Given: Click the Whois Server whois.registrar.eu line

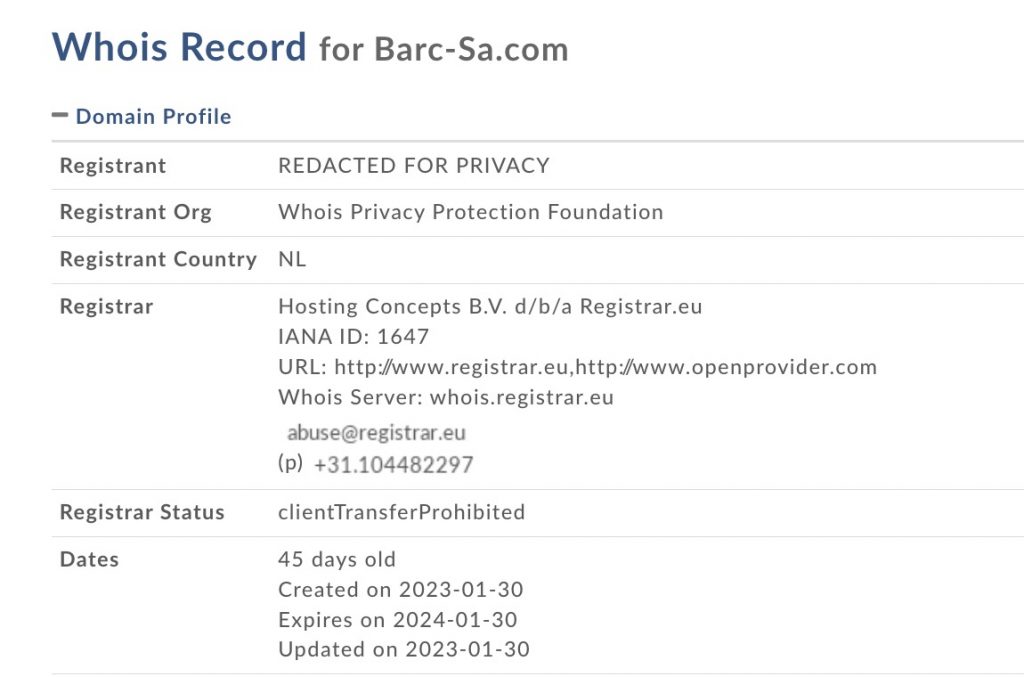Looking at the screenshot, I should click(x=445, y=397).
